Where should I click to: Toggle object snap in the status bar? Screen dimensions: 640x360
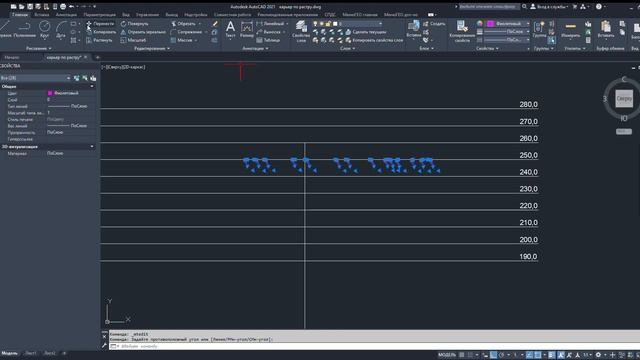coord(537,355)
